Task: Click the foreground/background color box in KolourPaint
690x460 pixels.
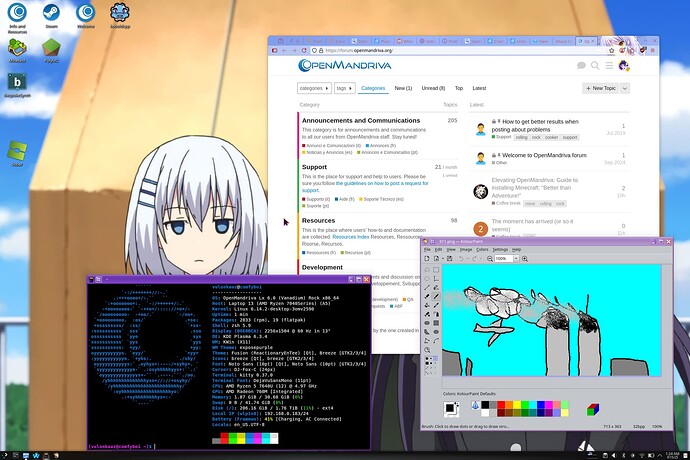Action: (451, 408)
